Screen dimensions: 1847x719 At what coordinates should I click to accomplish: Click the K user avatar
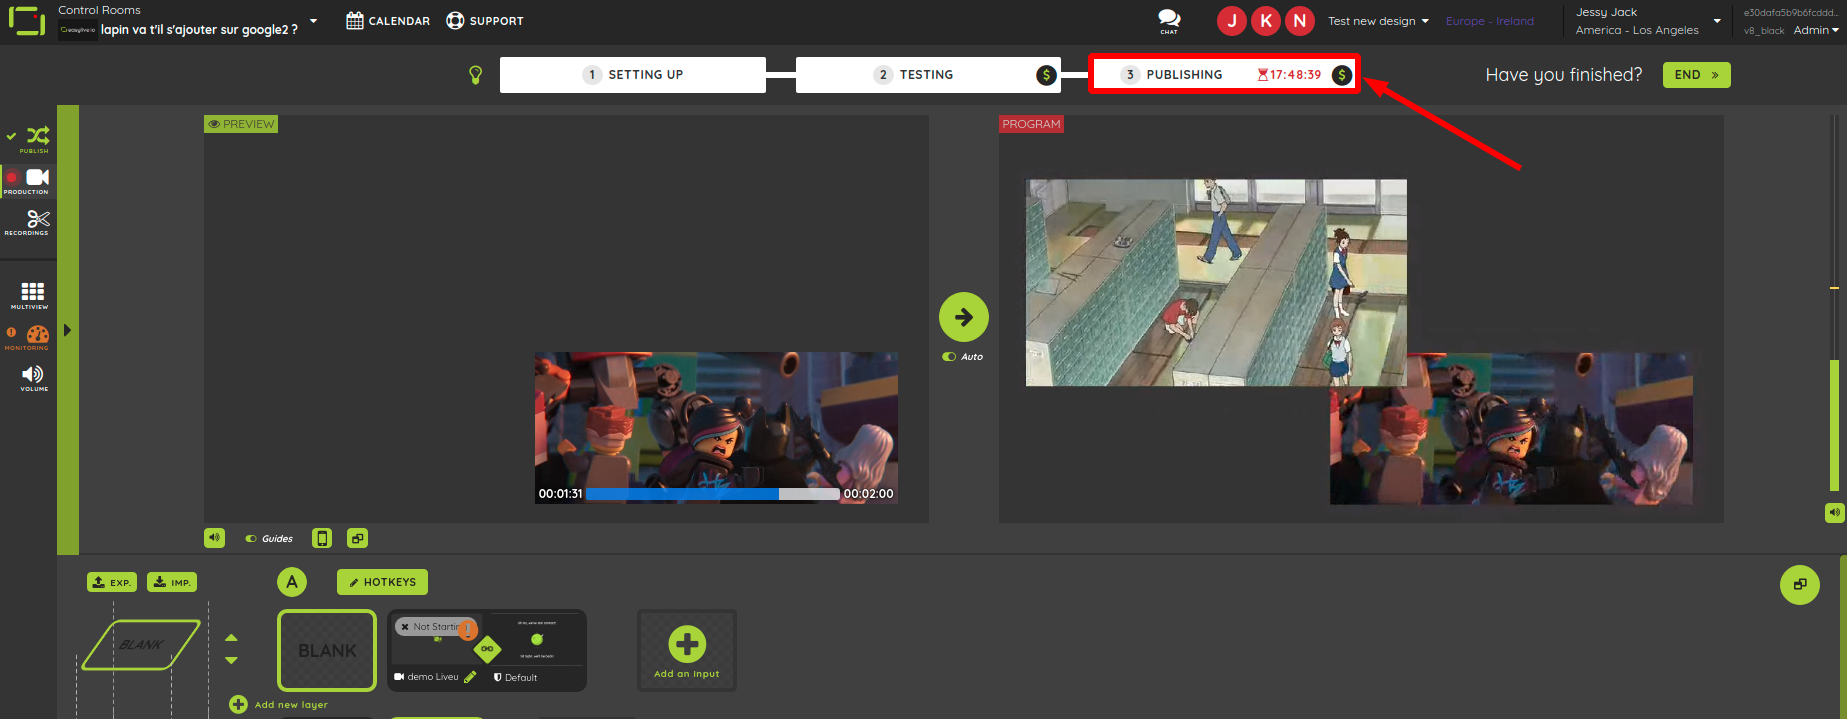tap(1266, 21)
